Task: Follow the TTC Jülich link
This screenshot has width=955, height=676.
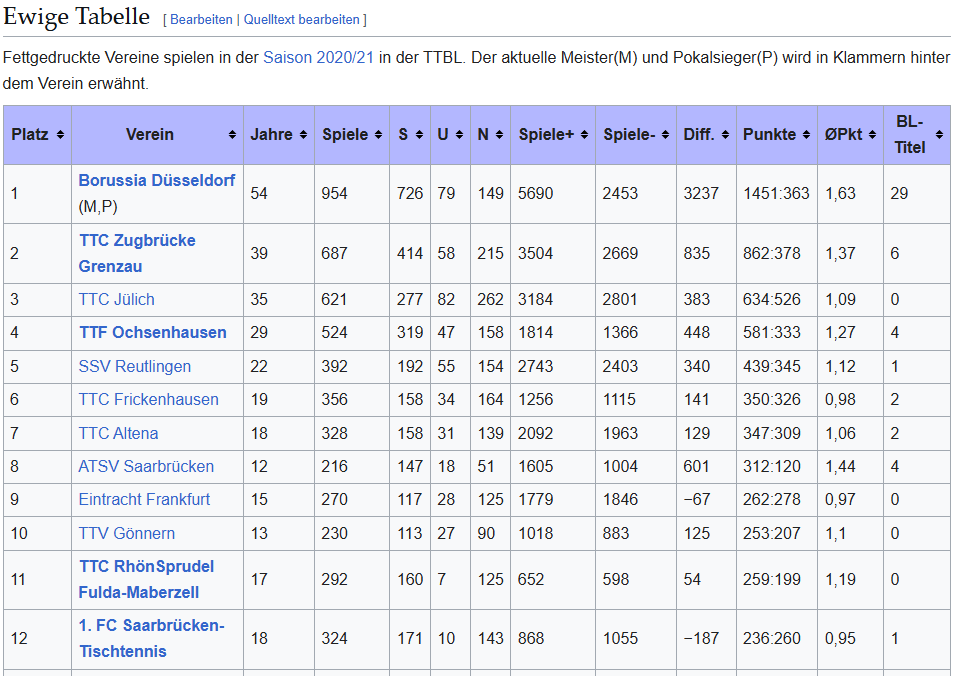Action: (116, 300)
